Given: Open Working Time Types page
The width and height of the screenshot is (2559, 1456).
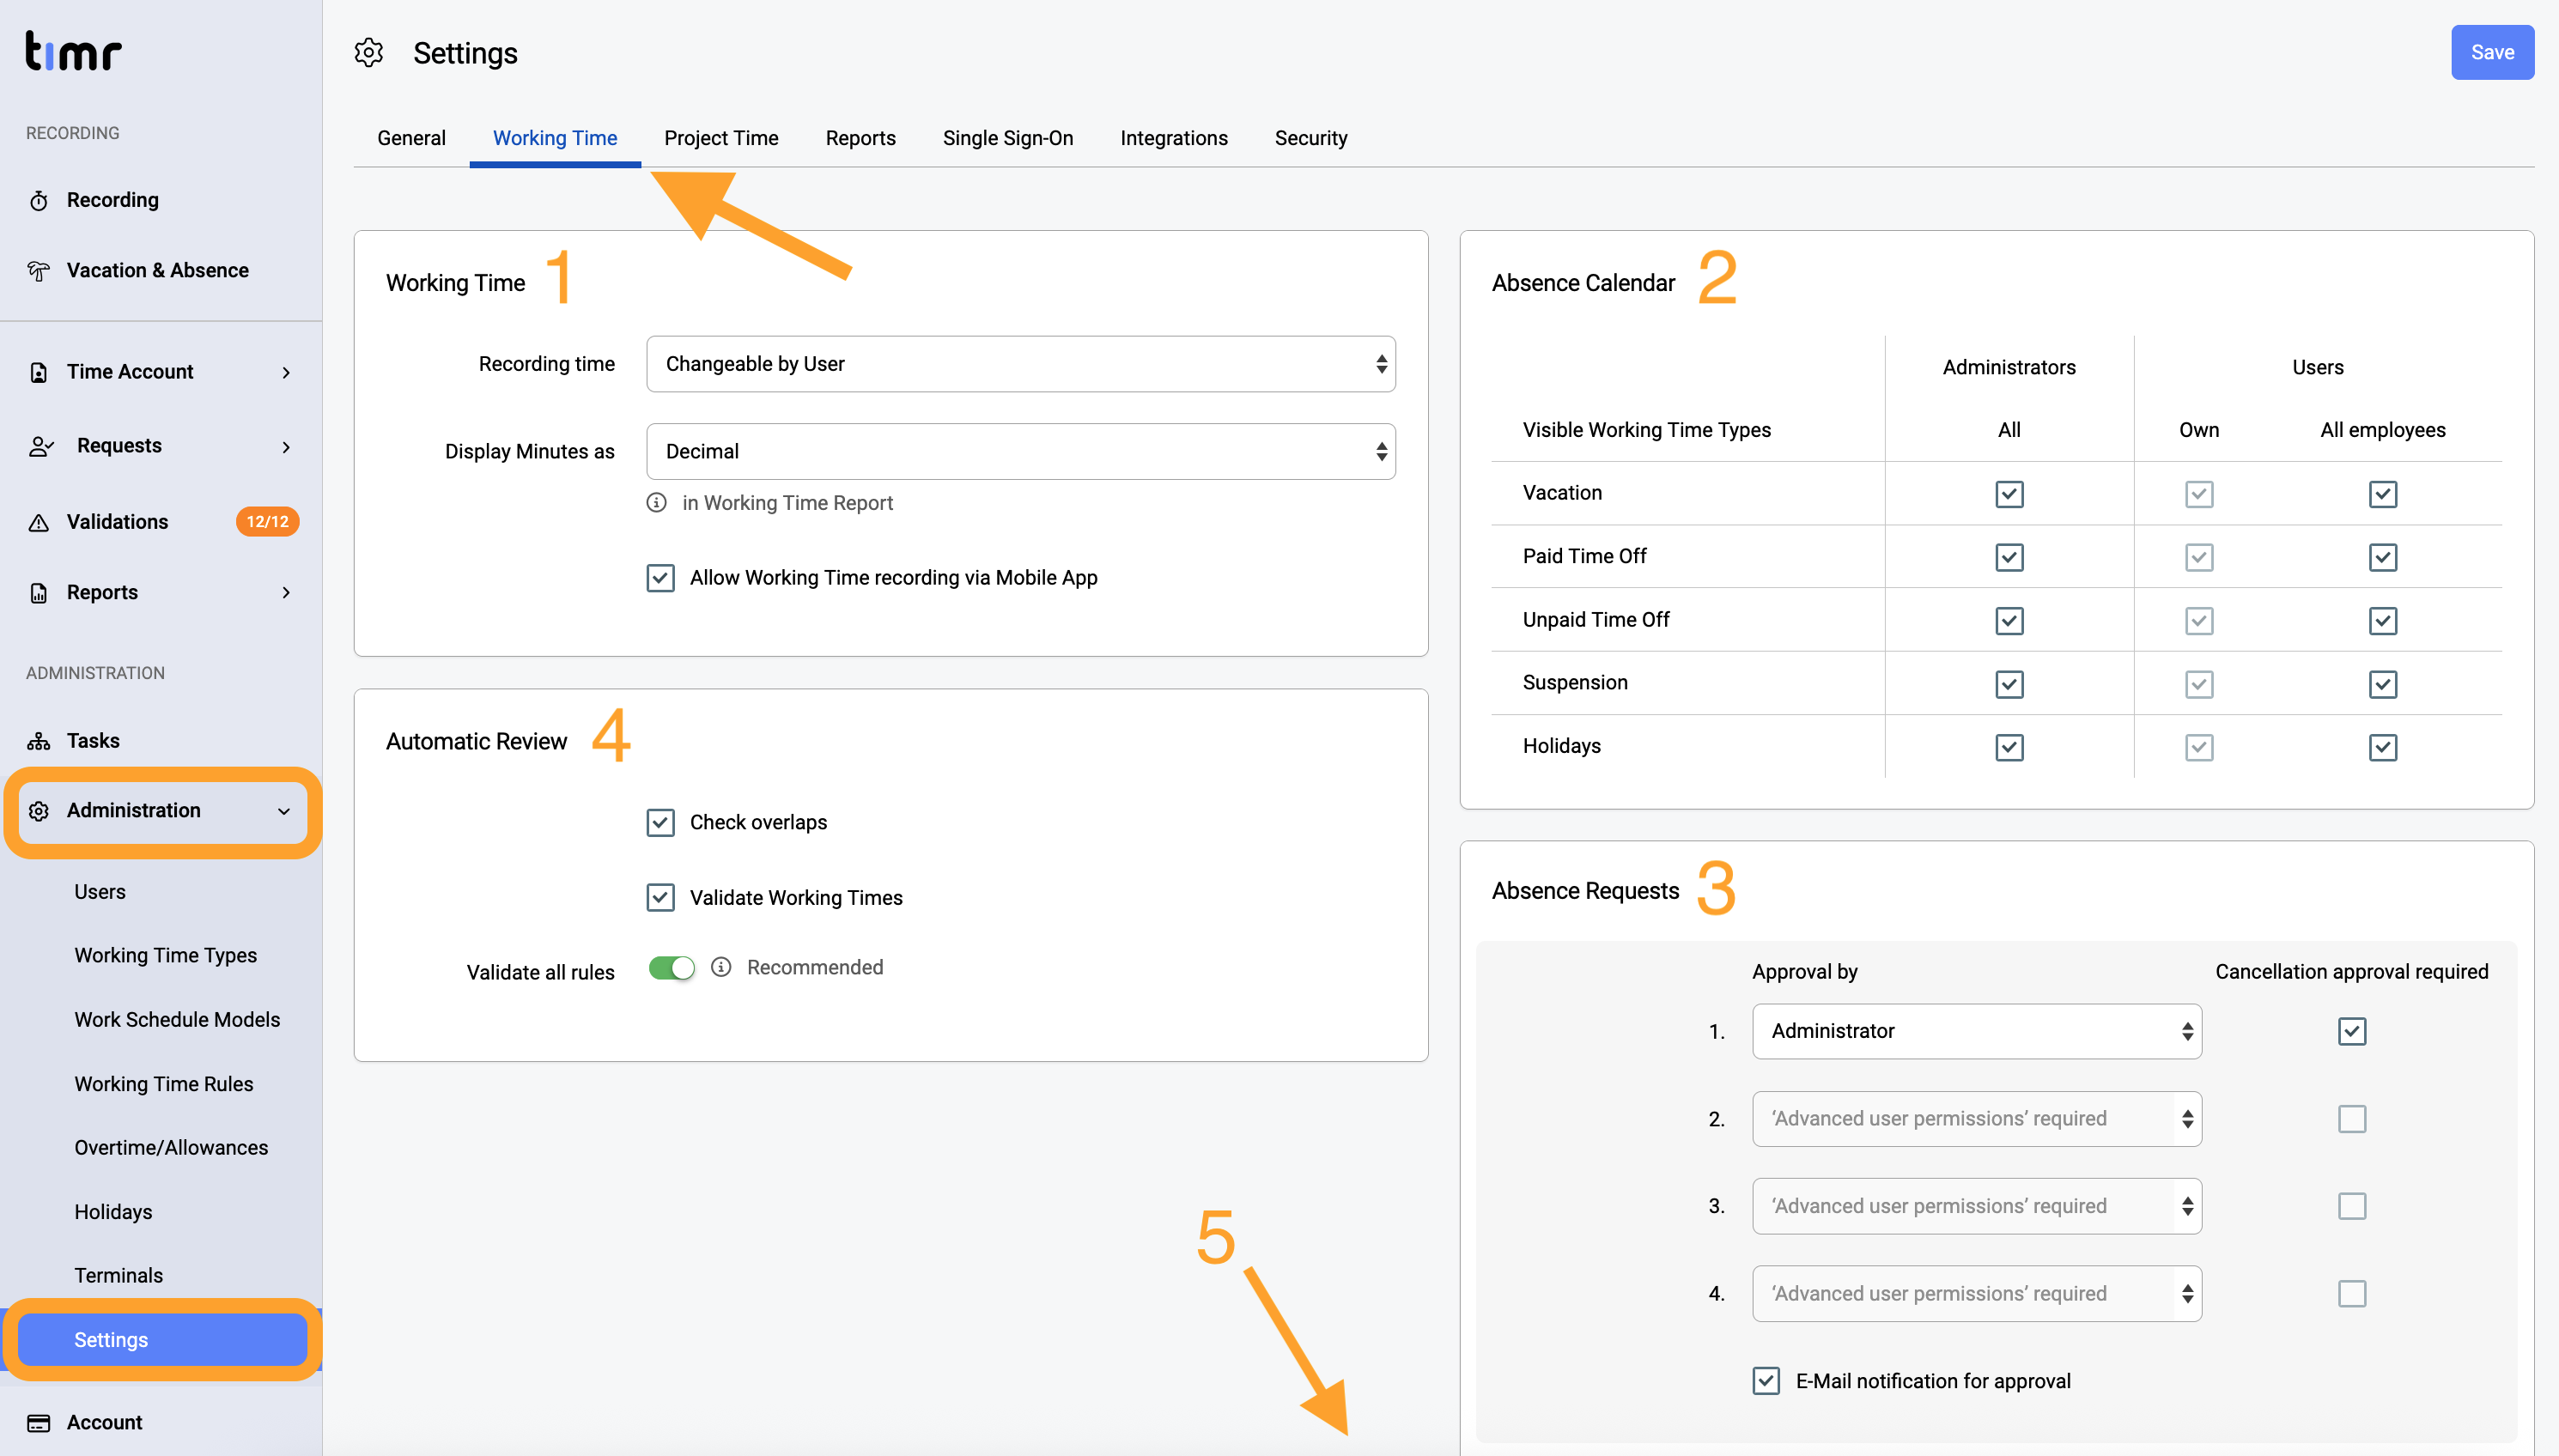Looking at the screenshot, I should pyautogui.click(x=165, y=956).
